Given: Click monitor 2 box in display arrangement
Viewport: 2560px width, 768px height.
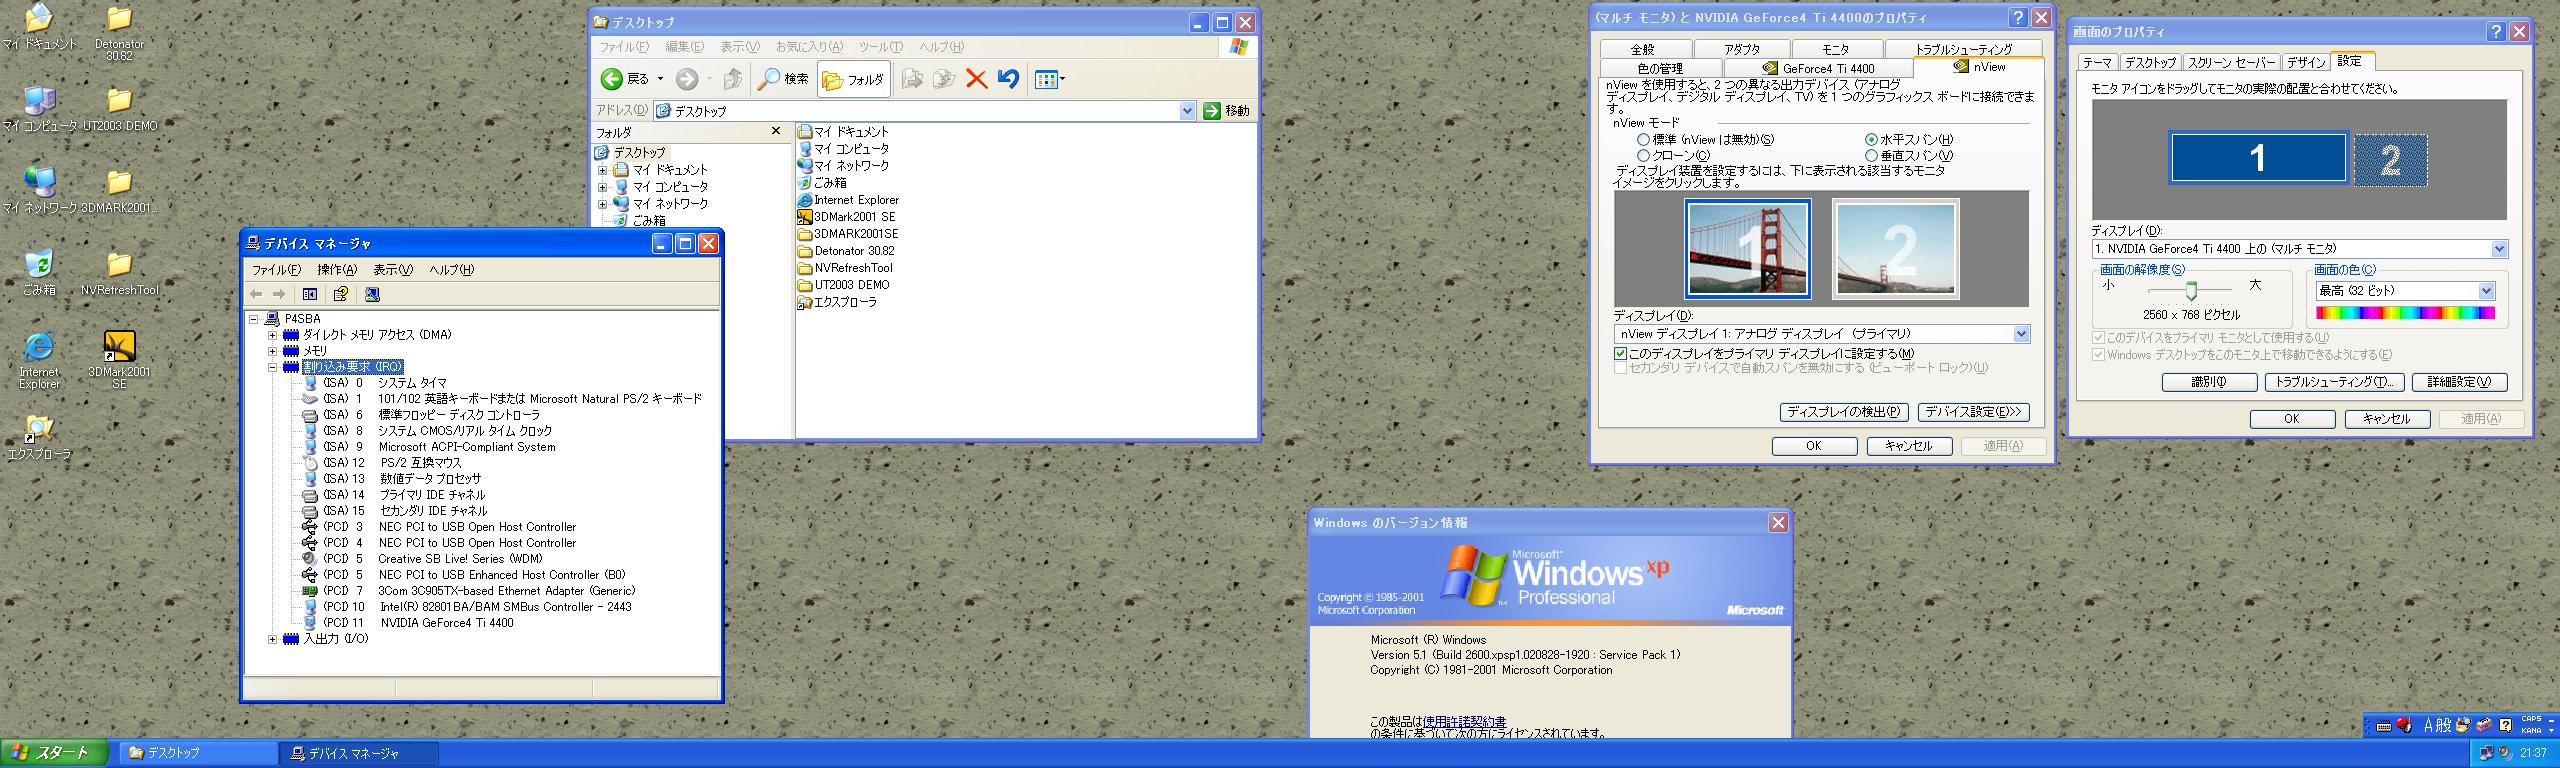Looking at the screenshot, I should click(2390, 160).
